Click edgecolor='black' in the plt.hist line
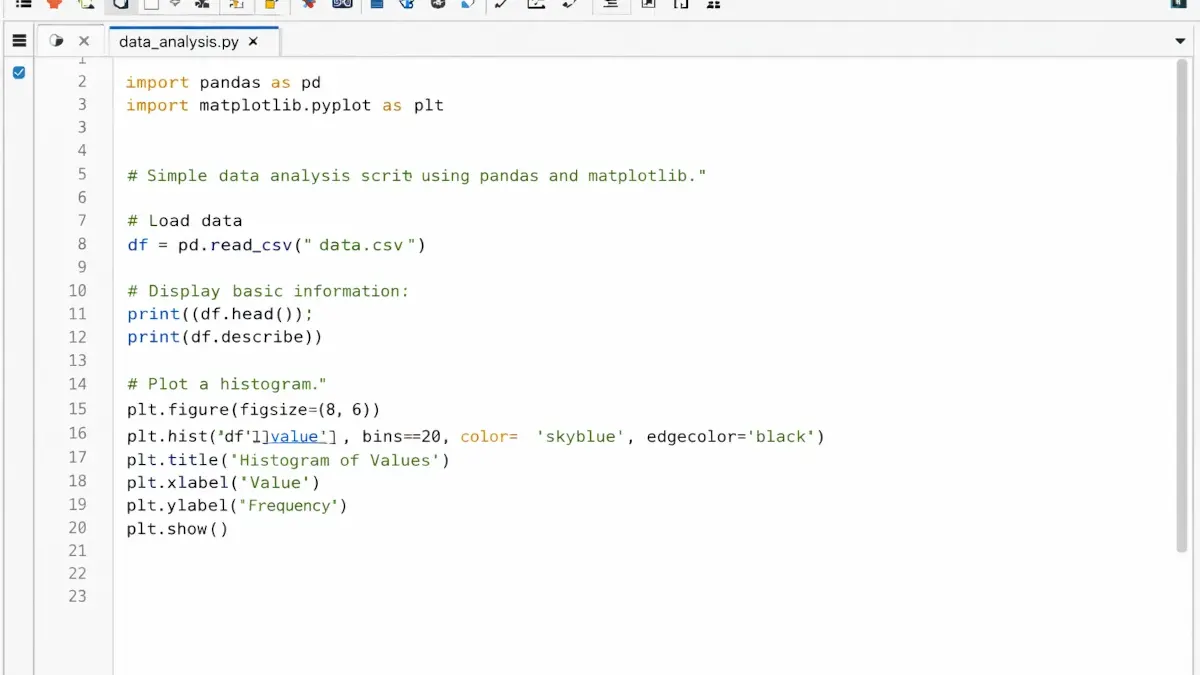This screenshot has height=675, width=1200. [731, 436]
